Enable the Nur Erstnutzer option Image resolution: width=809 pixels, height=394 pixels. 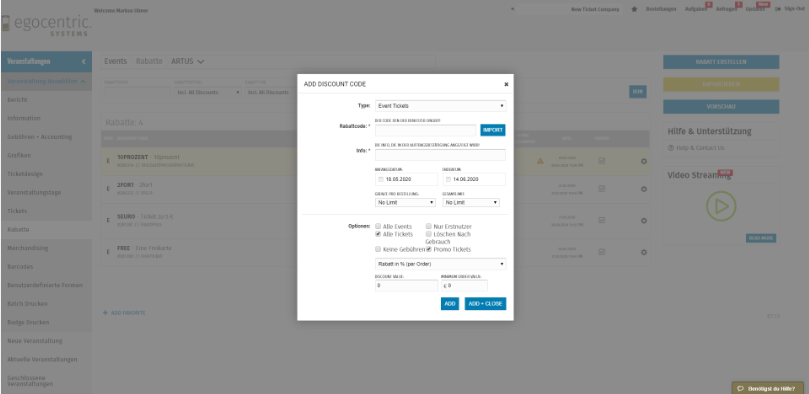tap(429, 226)
